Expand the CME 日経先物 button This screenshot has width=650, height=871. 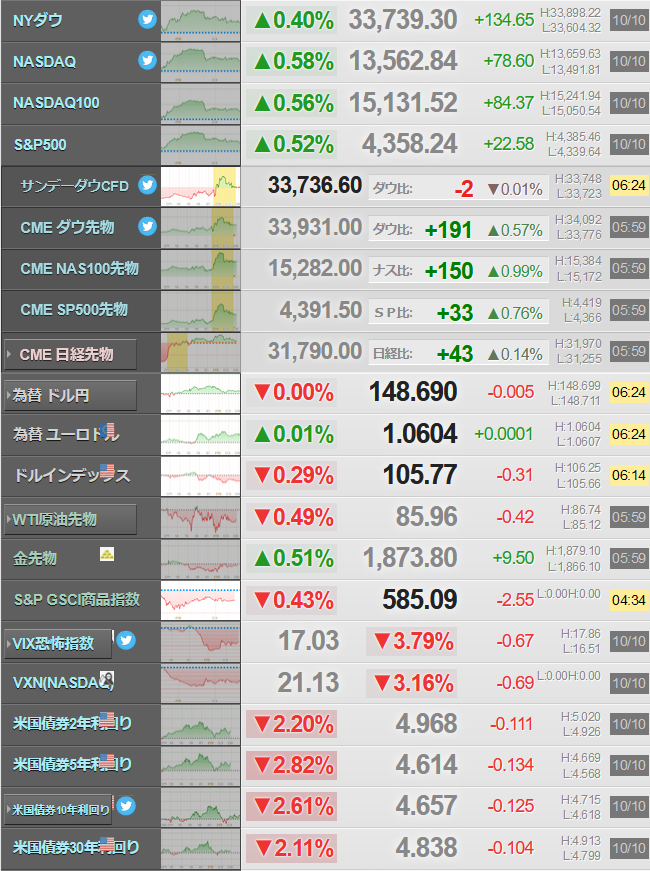(70, 354)
